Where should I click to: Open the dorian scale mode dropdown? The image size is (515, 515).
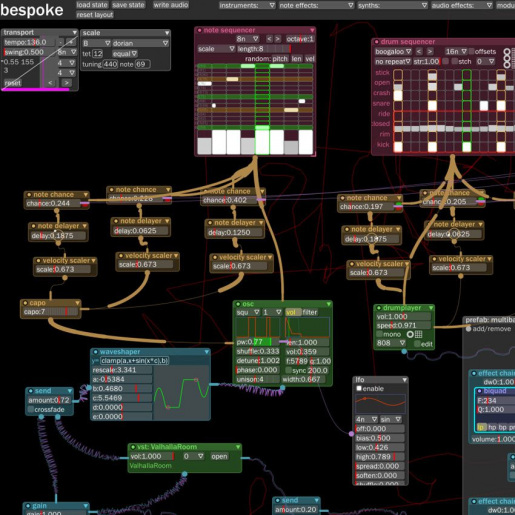(x=140, y=43)
